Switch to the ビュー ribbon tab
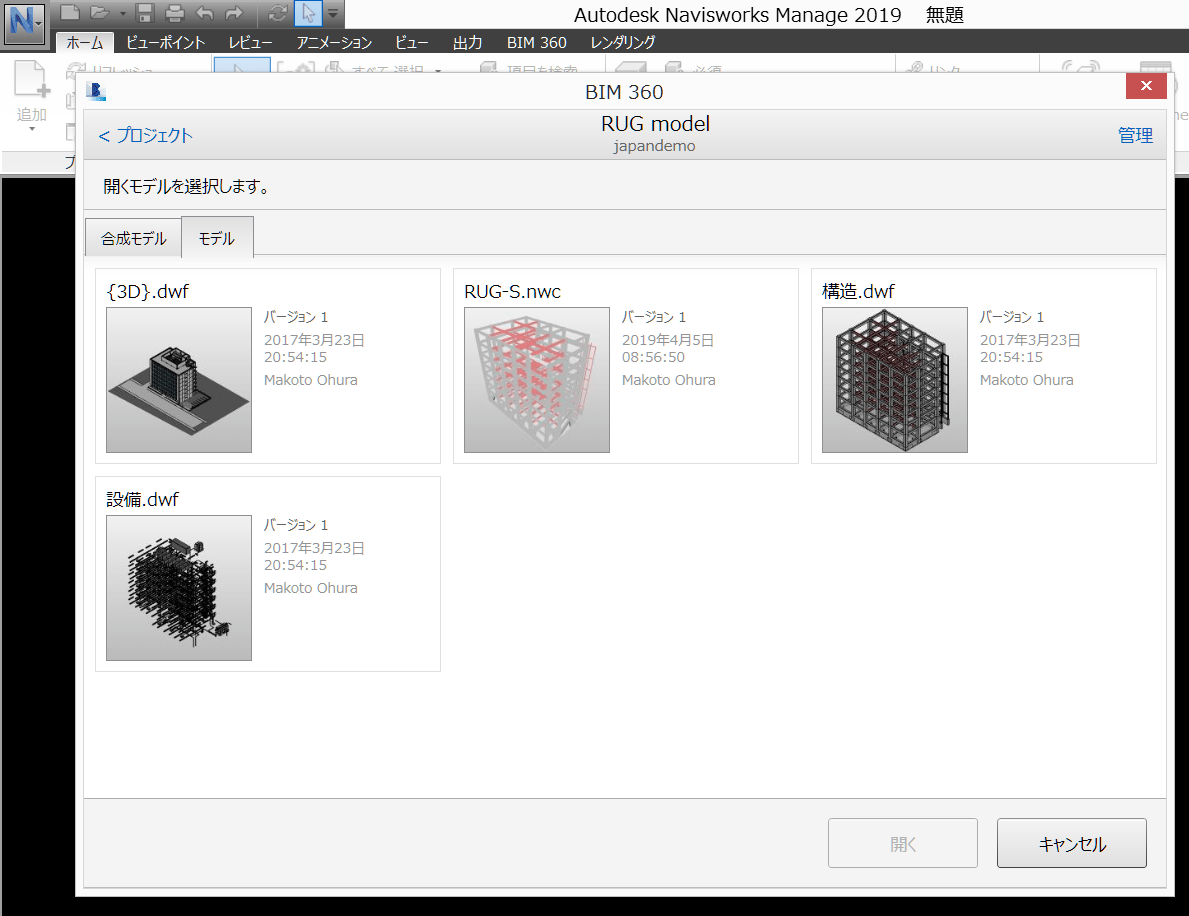This screenshot has width=1189, height=916. tap(412, 42)
